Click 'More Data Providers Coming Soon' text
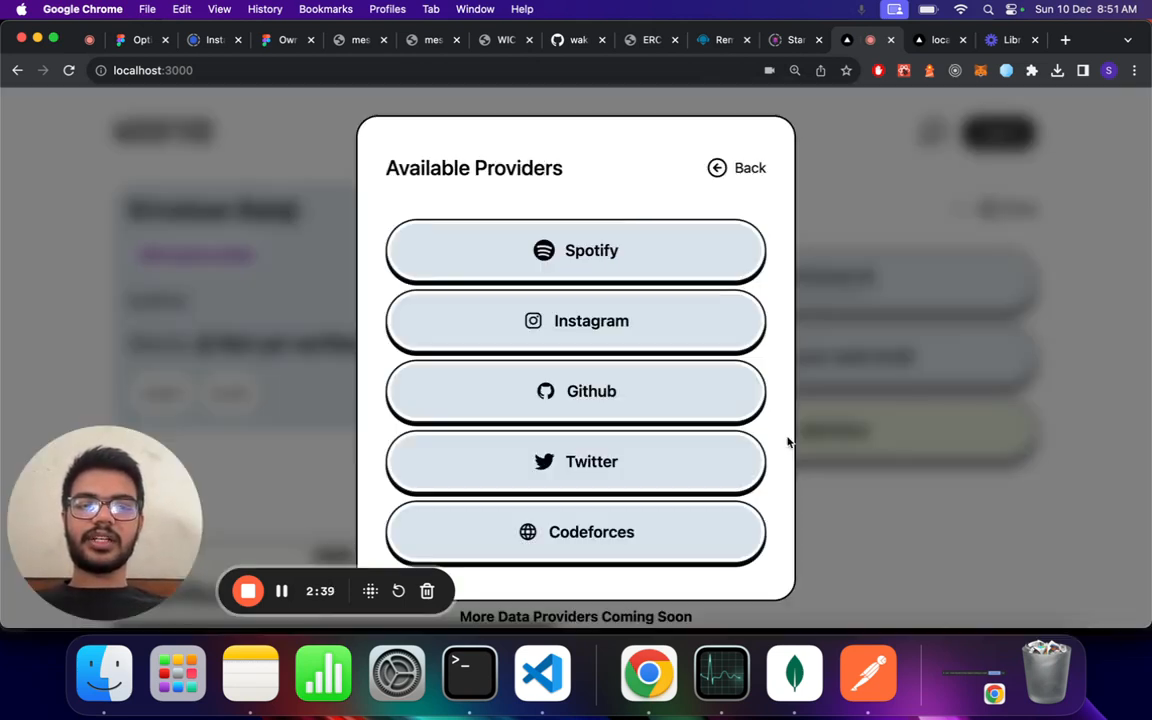 tap(575, 617)
